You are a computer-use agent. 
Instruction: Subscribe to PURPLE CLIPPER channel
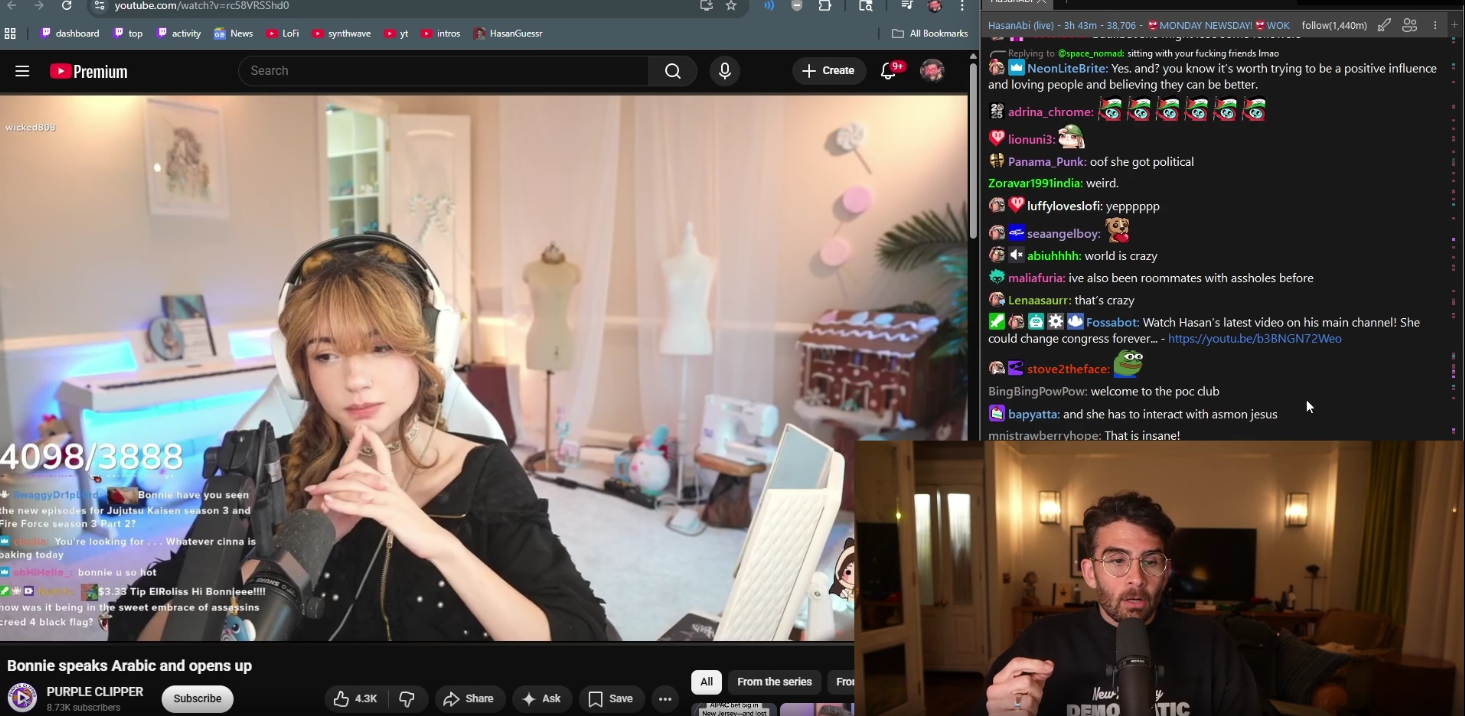pos(198,699)
